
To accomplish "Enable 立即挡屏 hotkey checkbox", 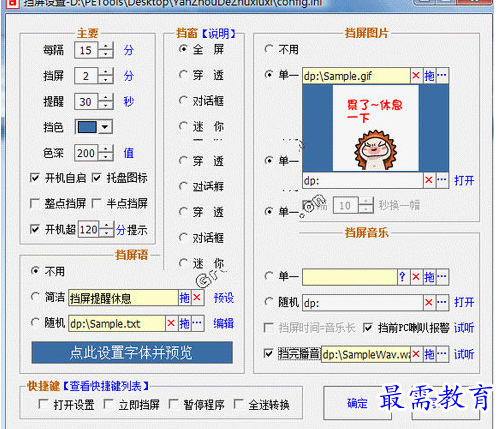I will point(108,404).
